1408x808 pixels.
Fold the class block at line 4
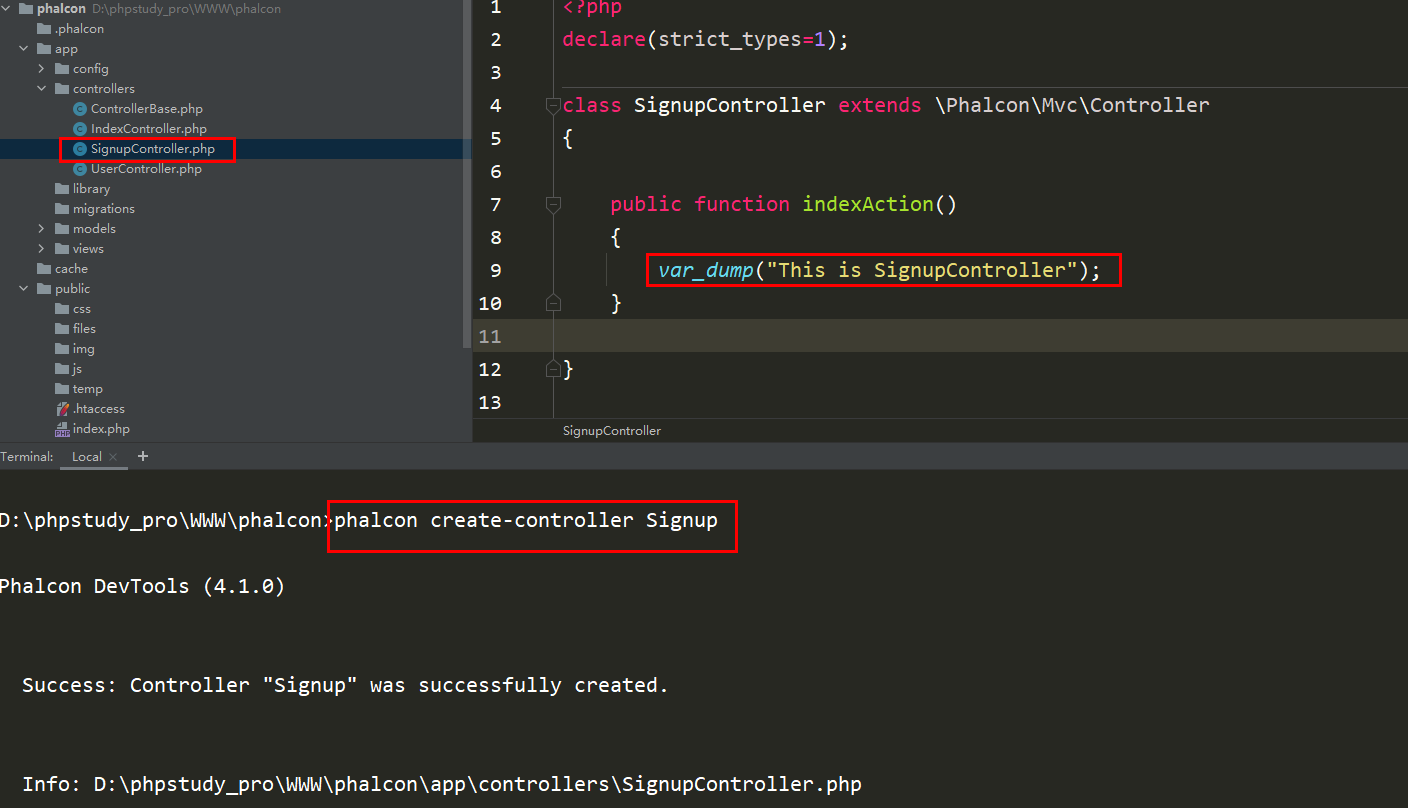point(553,105)
